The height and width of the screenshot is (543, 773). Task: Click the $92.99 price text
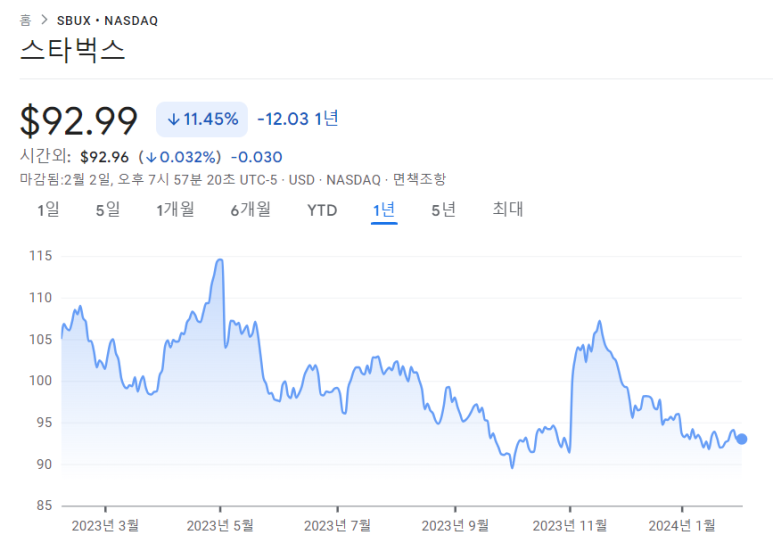tap(78, 121)
